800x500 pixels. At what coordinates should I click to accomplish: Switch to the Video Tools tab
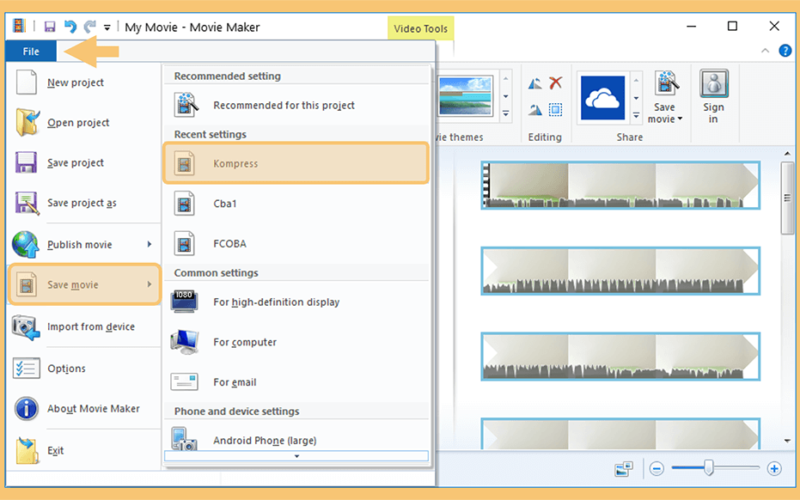tap(420, 29)
